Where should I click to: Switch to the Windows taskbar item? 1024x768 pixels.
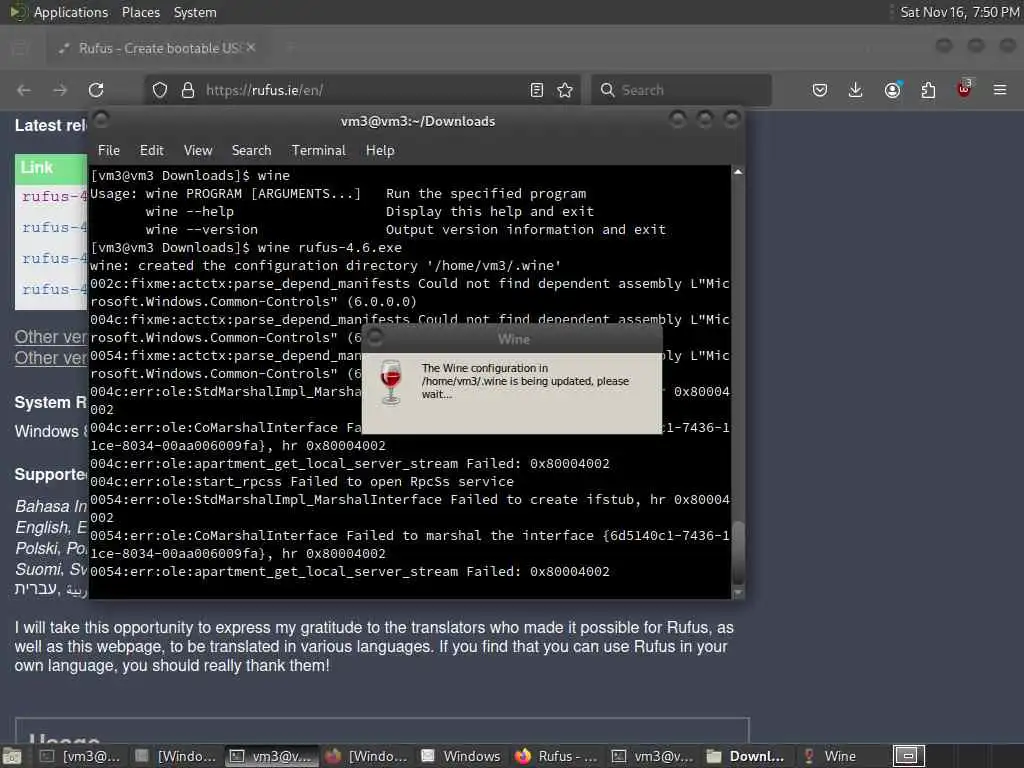click(x=461, y=756)
